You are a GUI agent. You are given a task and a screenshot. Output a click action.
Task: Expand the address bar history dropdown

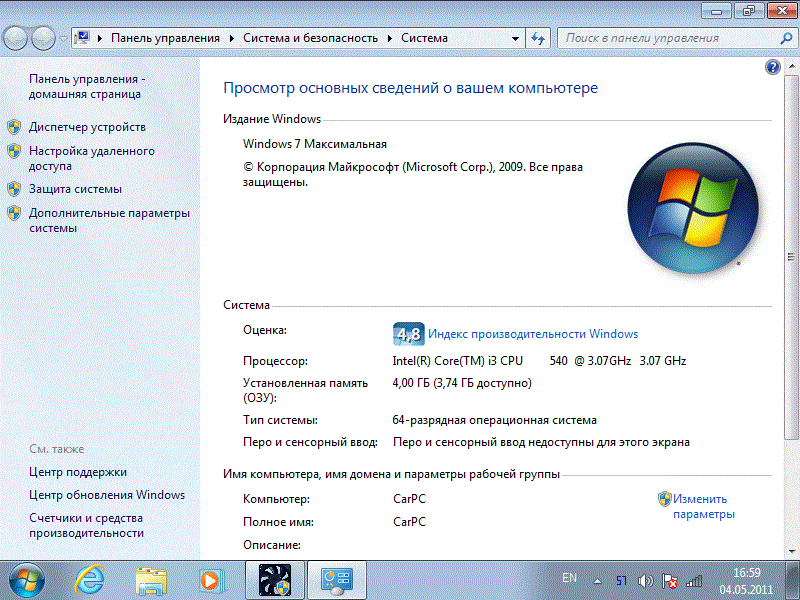(515, 38)
